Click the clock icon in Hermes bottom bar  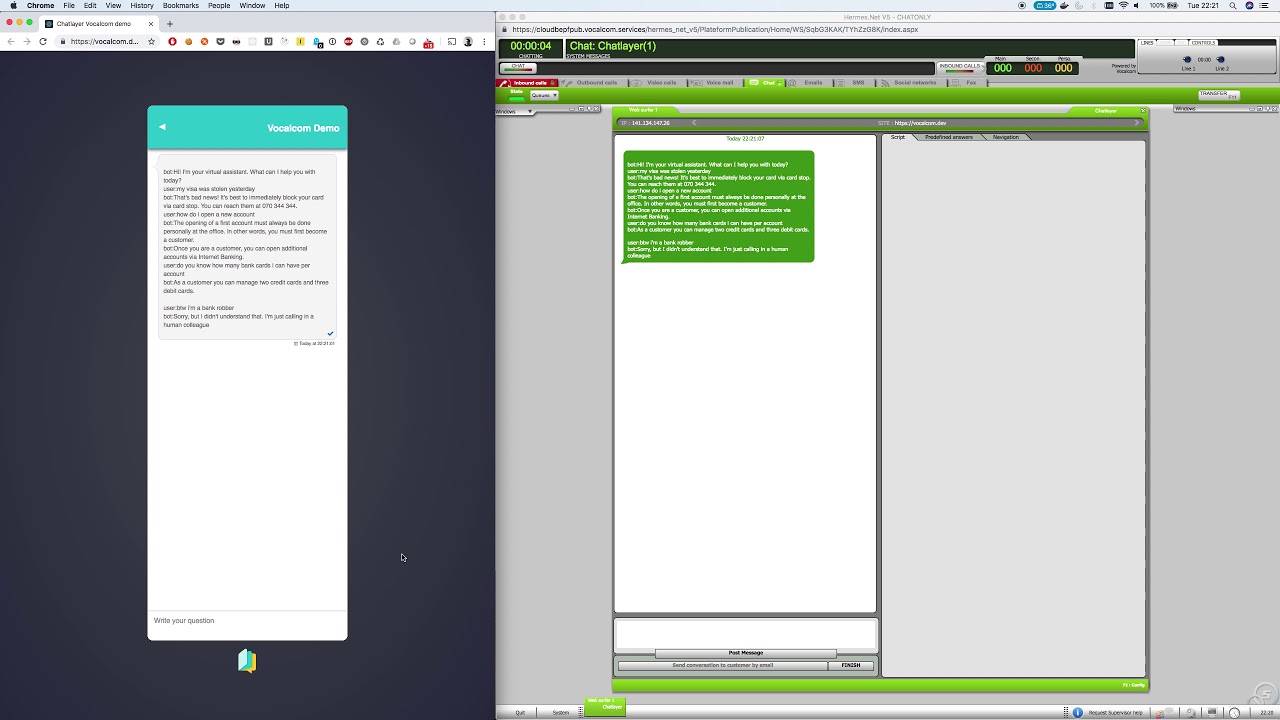(1234, 713)
